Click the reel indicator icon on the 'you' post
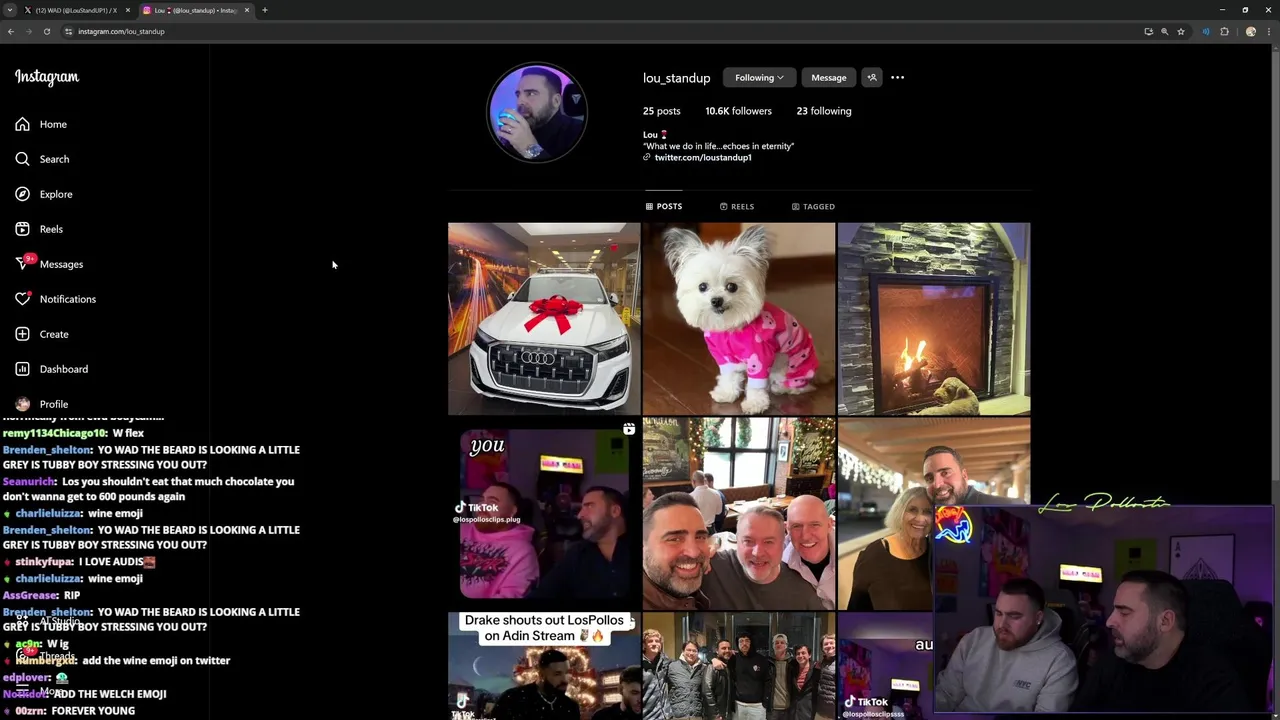This screenshot has width=1280, height=720. 628,430
